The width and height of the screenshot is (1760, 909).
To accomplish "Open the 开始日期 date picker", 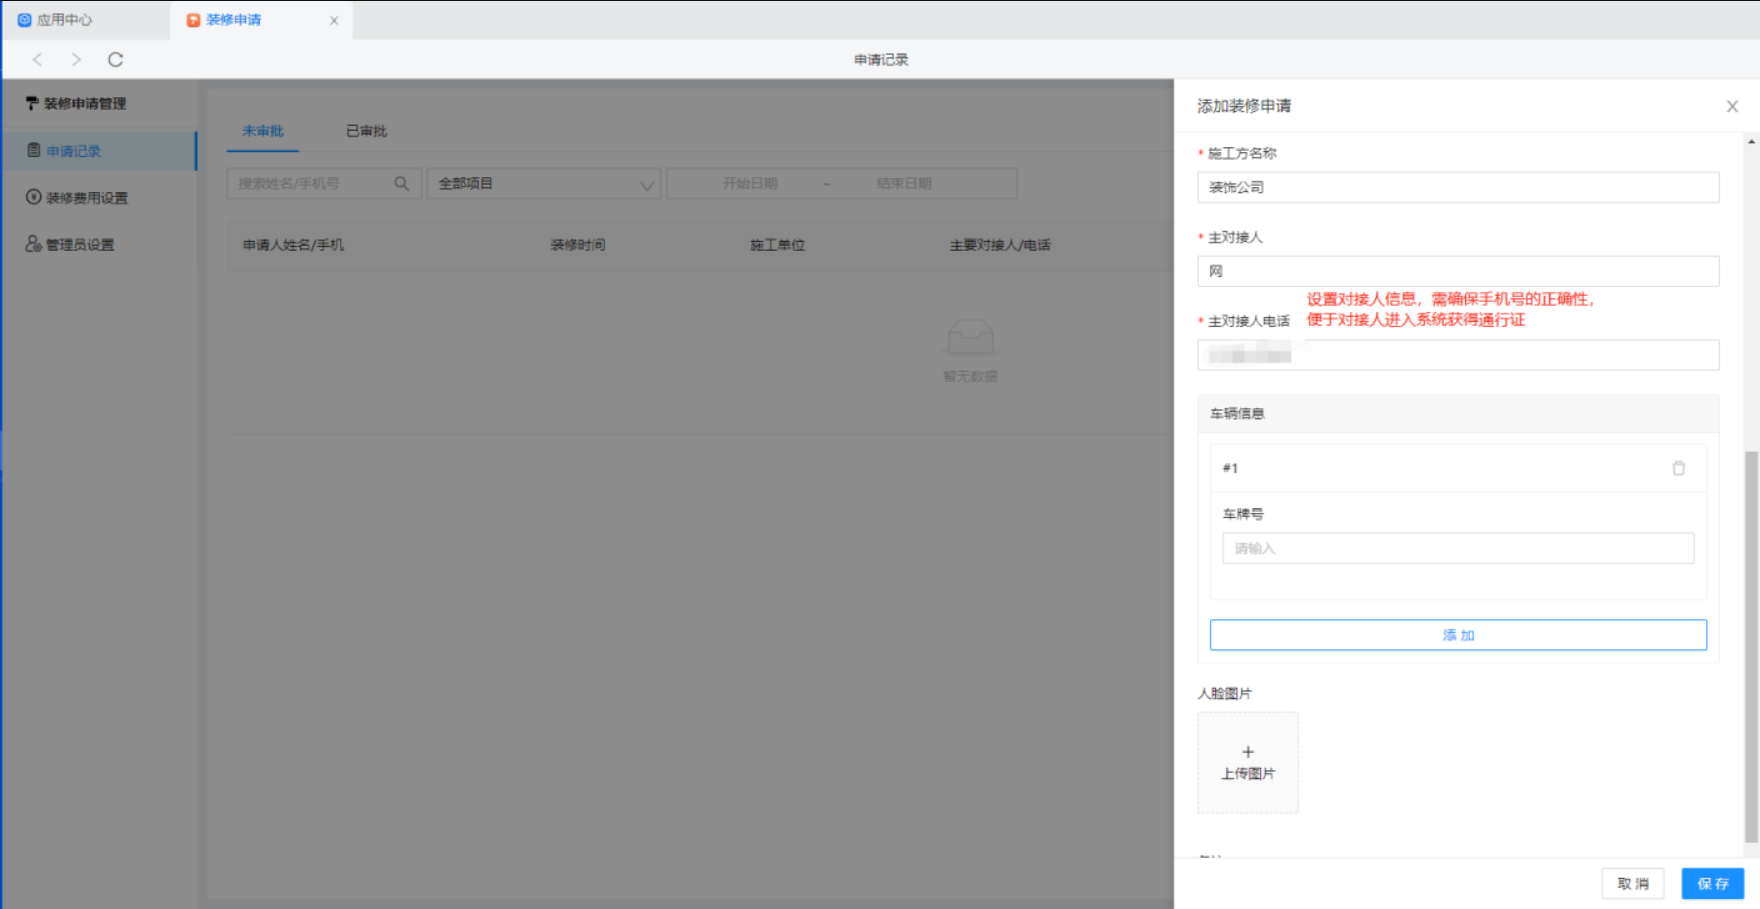I will click(x=750, y=184).
